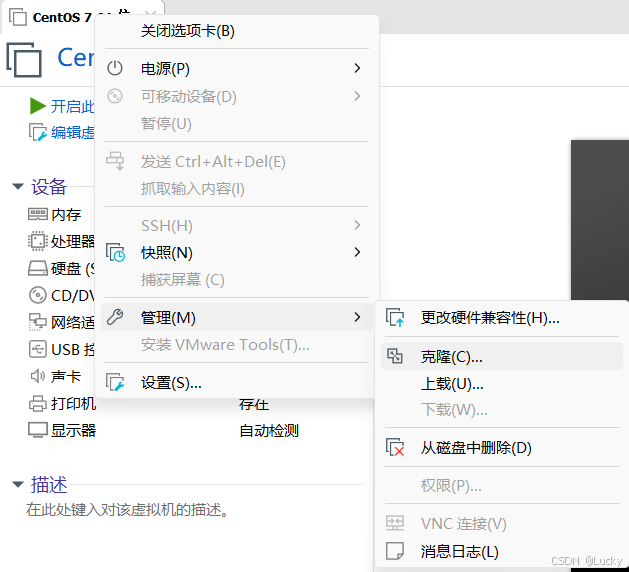Select the 打印机 device row
This screenshot has height=572, width=629.
(x=62, y=404)
